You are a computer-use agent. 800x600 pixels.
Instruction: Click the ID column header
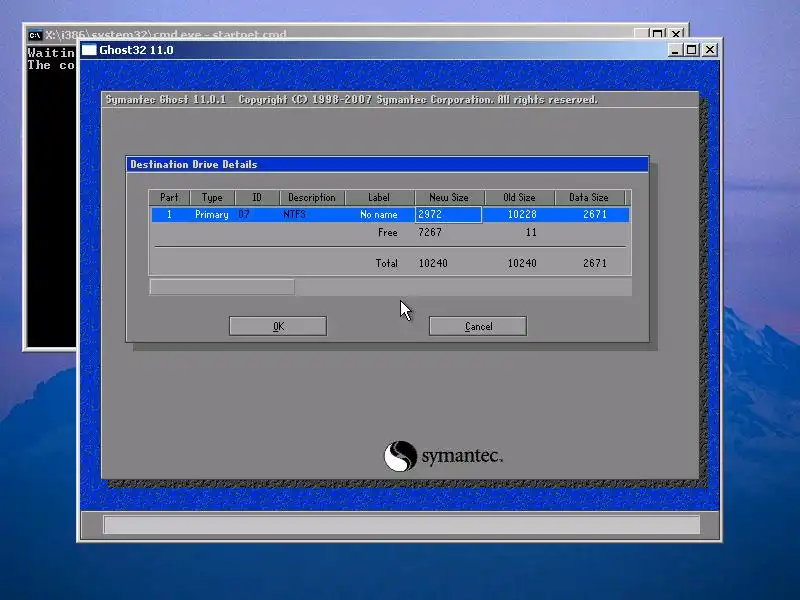coord(257,197)
